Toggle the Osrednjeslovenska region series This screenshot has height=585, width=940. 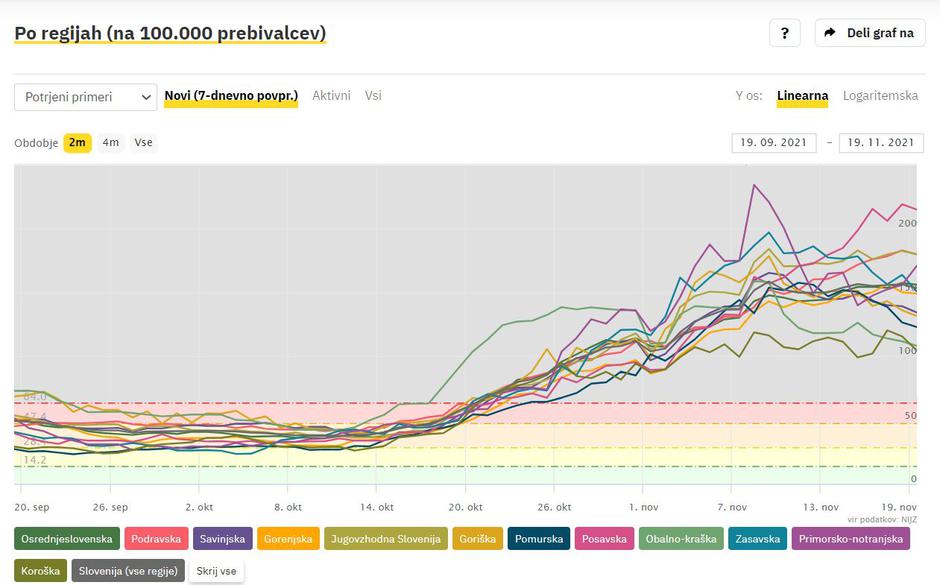pyautogui.click(x=67, y=539)
